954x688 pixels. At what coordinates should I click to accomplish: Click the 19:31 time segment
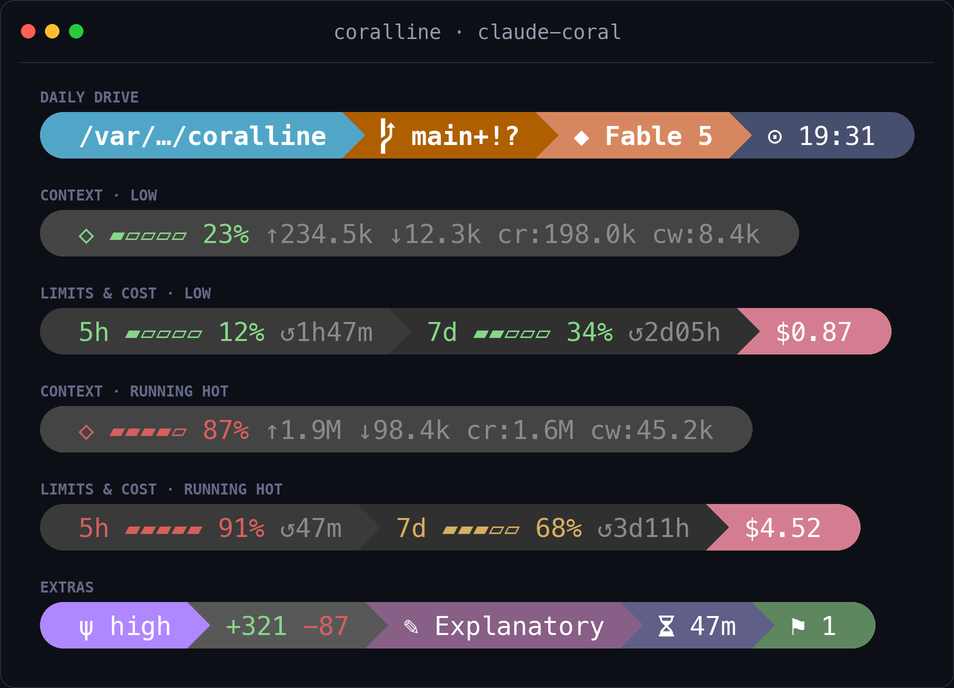pos(822,136)
